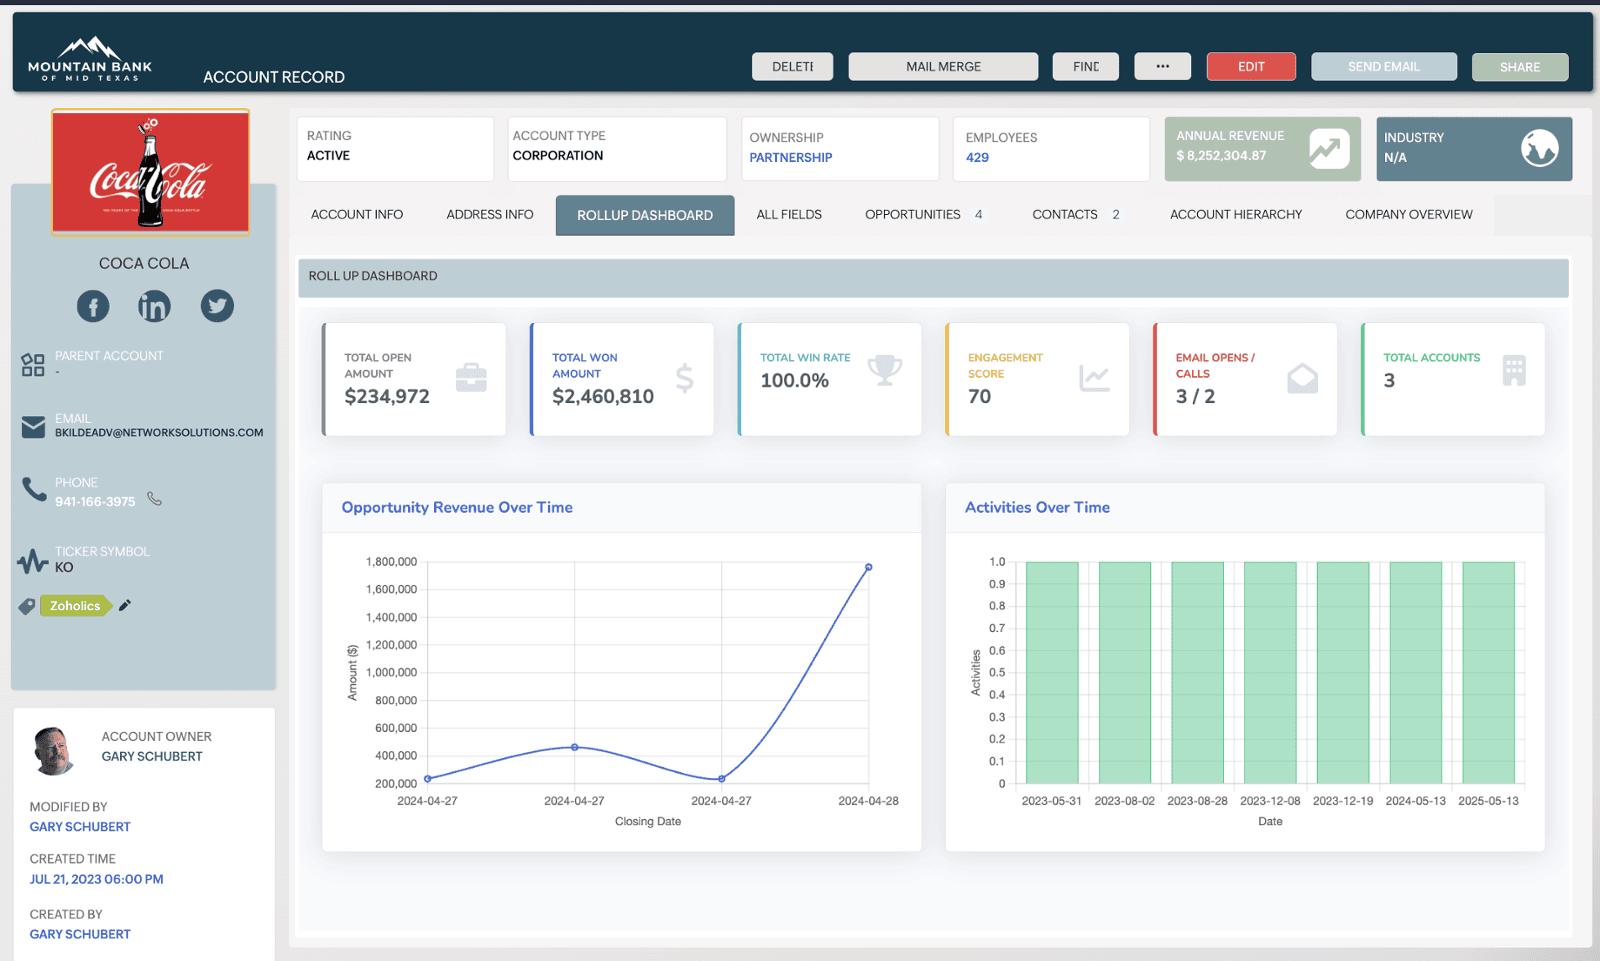The image size is (1600, 961).
Task: Click the Rating value ACTIVE
Action: point(328,155)
